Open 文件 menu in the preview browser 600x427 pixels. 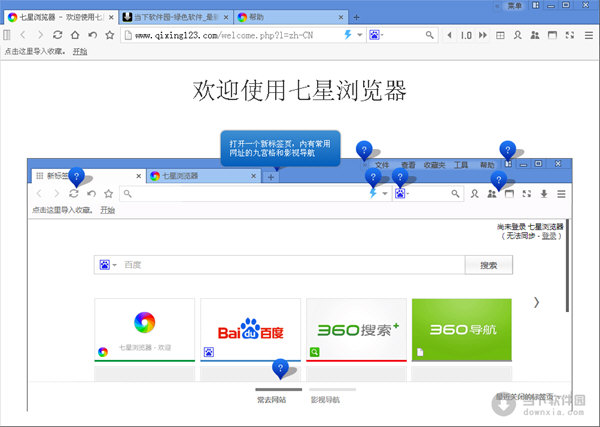382,165
